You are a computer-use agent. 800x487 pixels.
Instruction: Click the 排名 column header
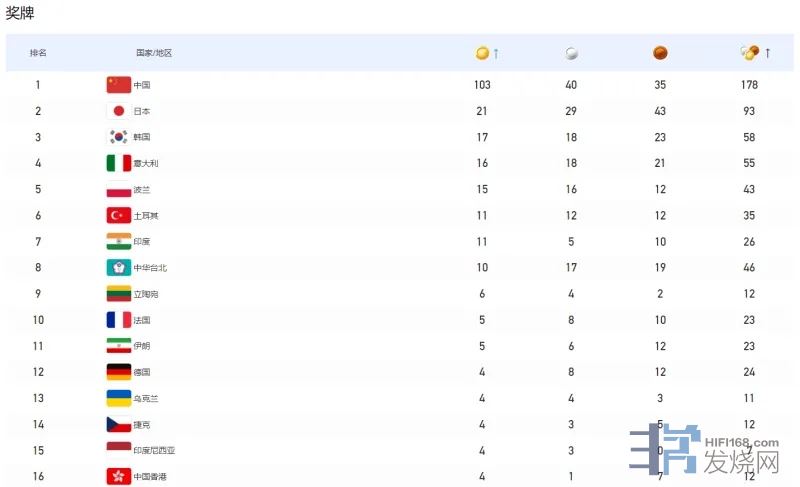38,53
